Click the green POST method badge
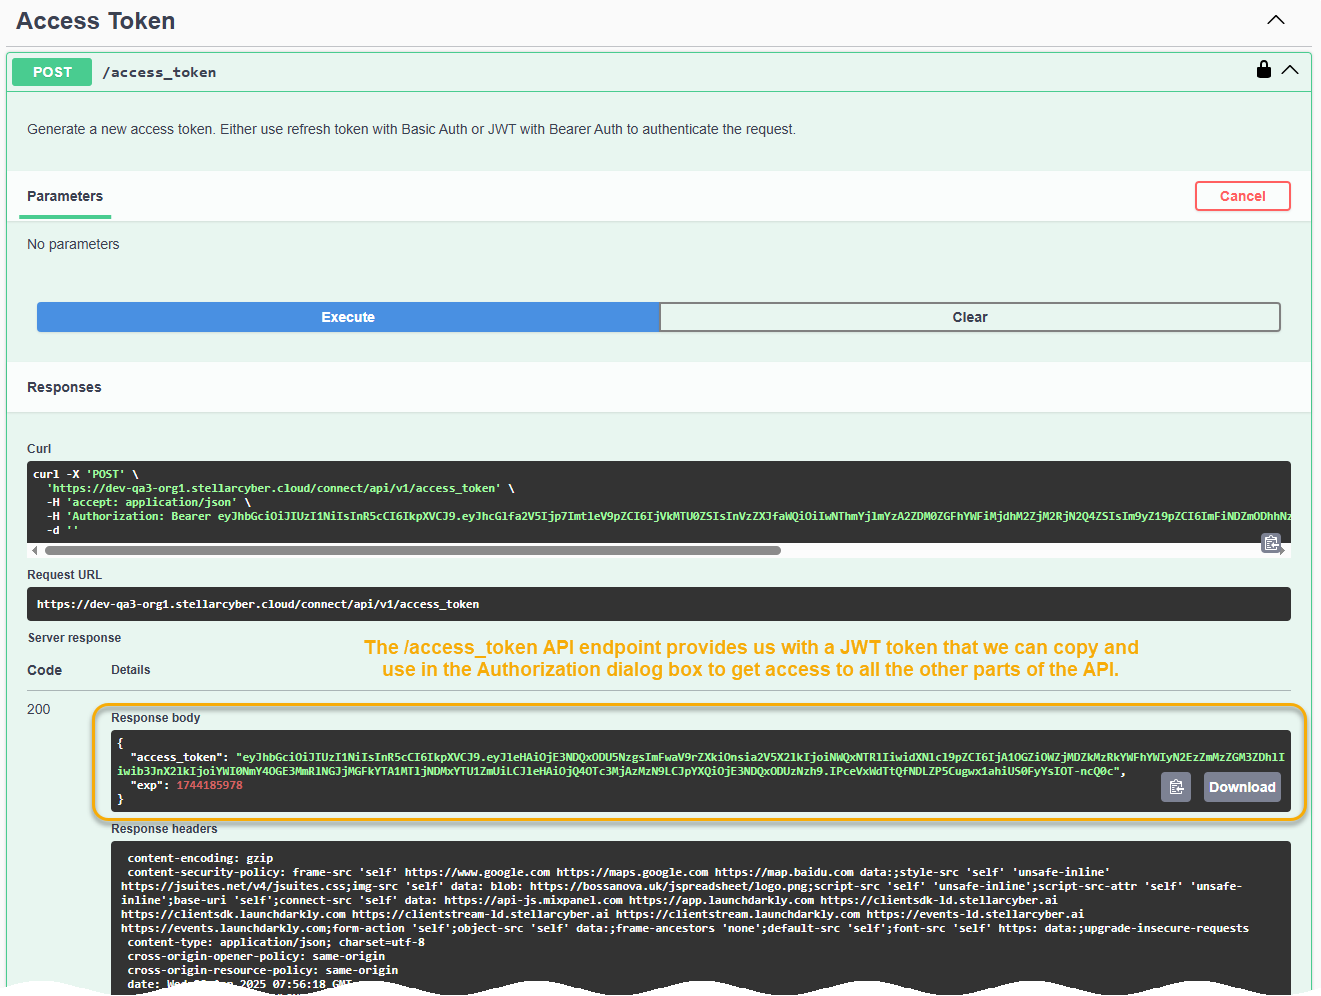This screenshot has height=996, width=1321. pyautogui.click(x=52, y=72)
